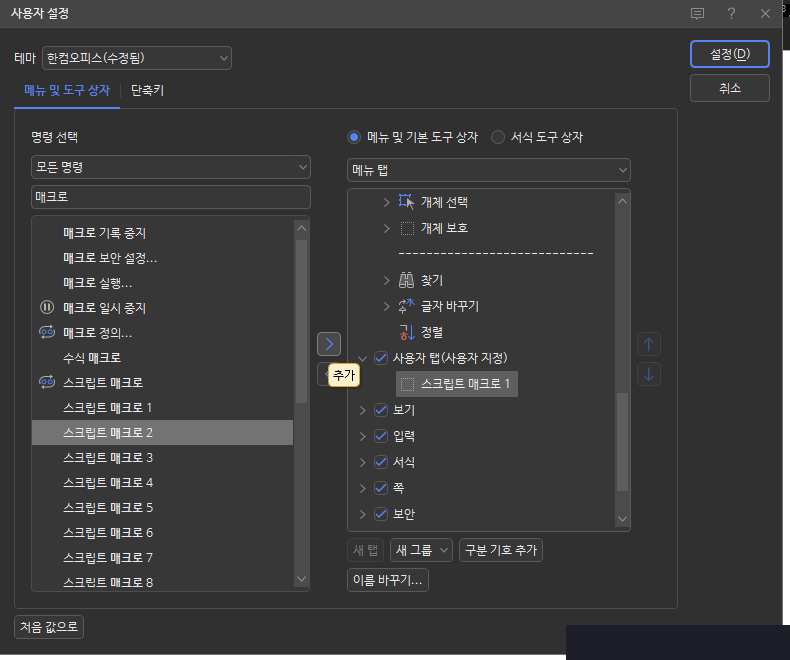Expand the 개체 선택 tree node
This screenshot has width=790, height=660.
pyautogui.click(x=386, y=202)
